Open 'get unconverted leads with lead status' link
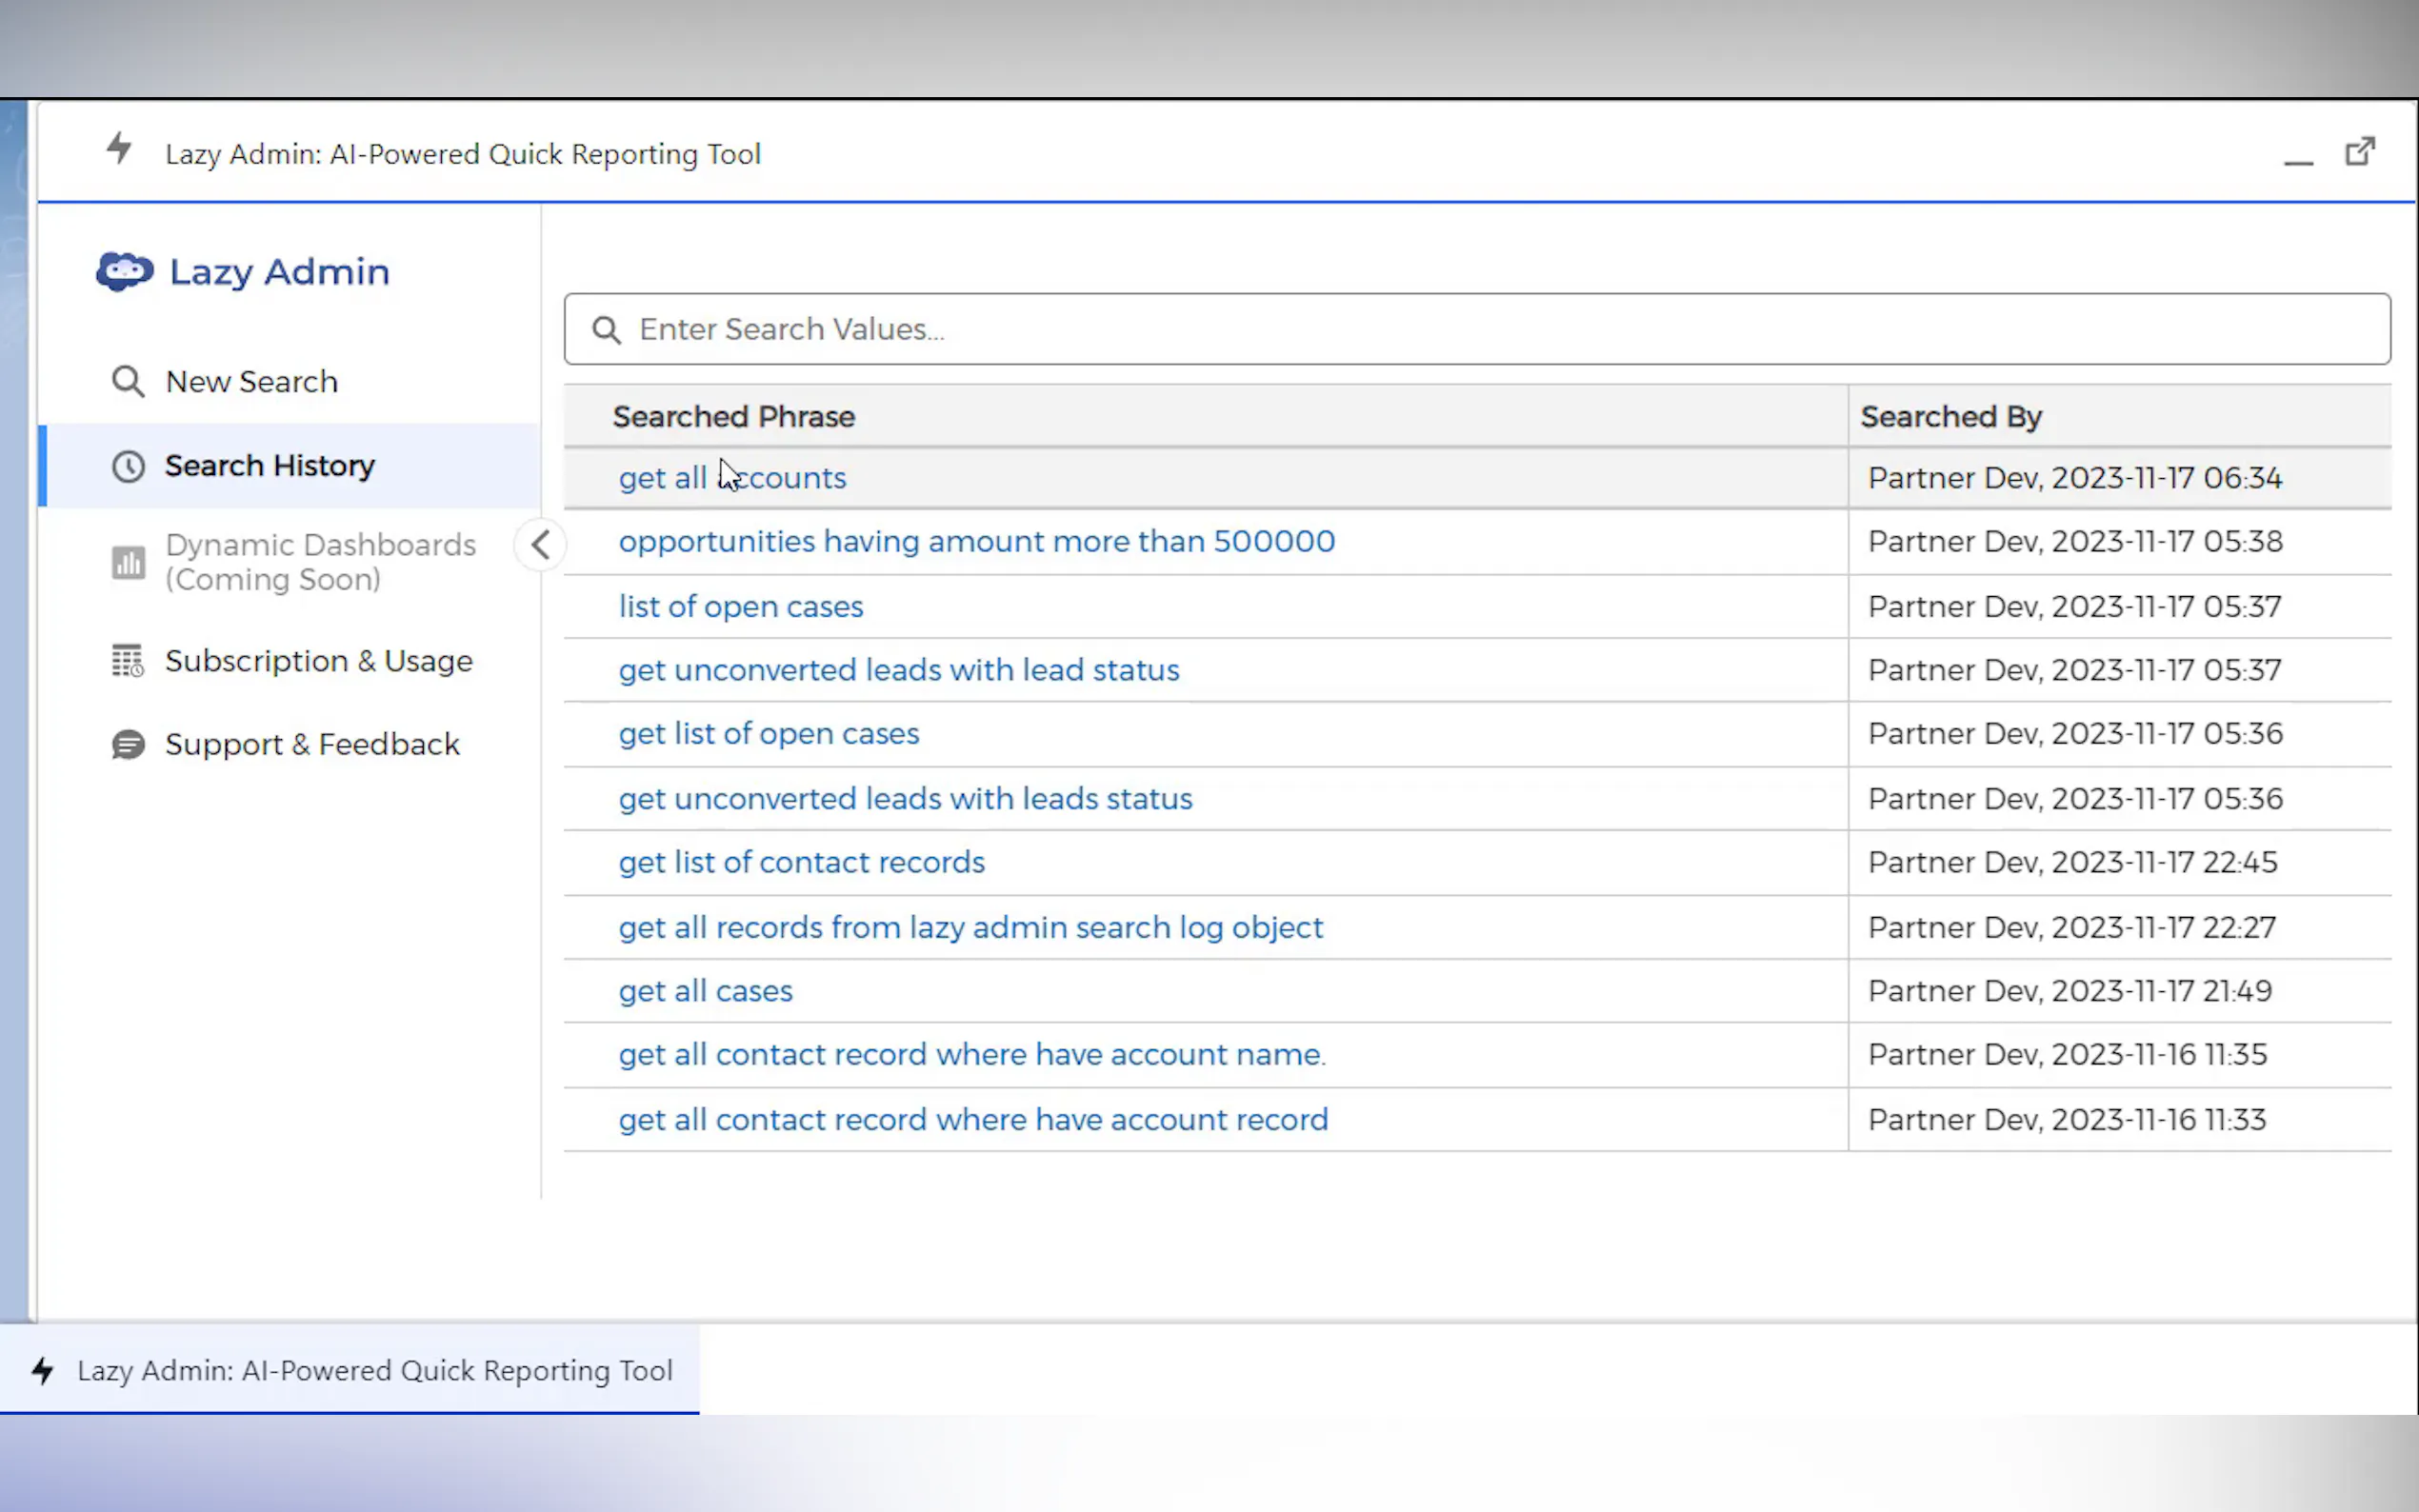Image resolution: width=2419 pixels, height=1512 pixels. pos(898,670)
